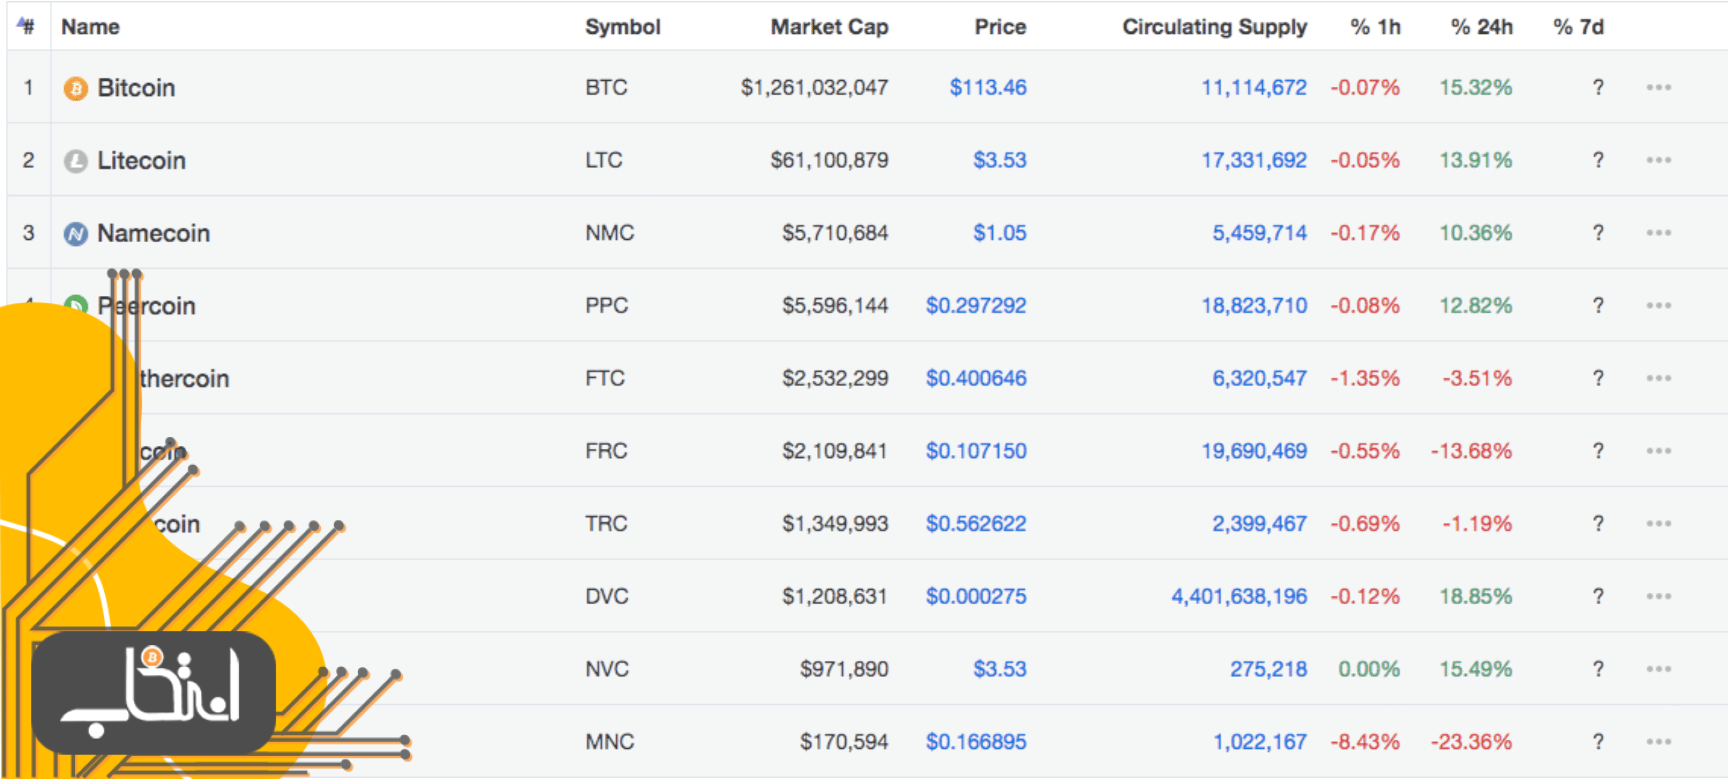The height and width of the screenshot is (780, 1728).
Task: Click Namecoin price $1.05
Action: [x=1000, y=233]
